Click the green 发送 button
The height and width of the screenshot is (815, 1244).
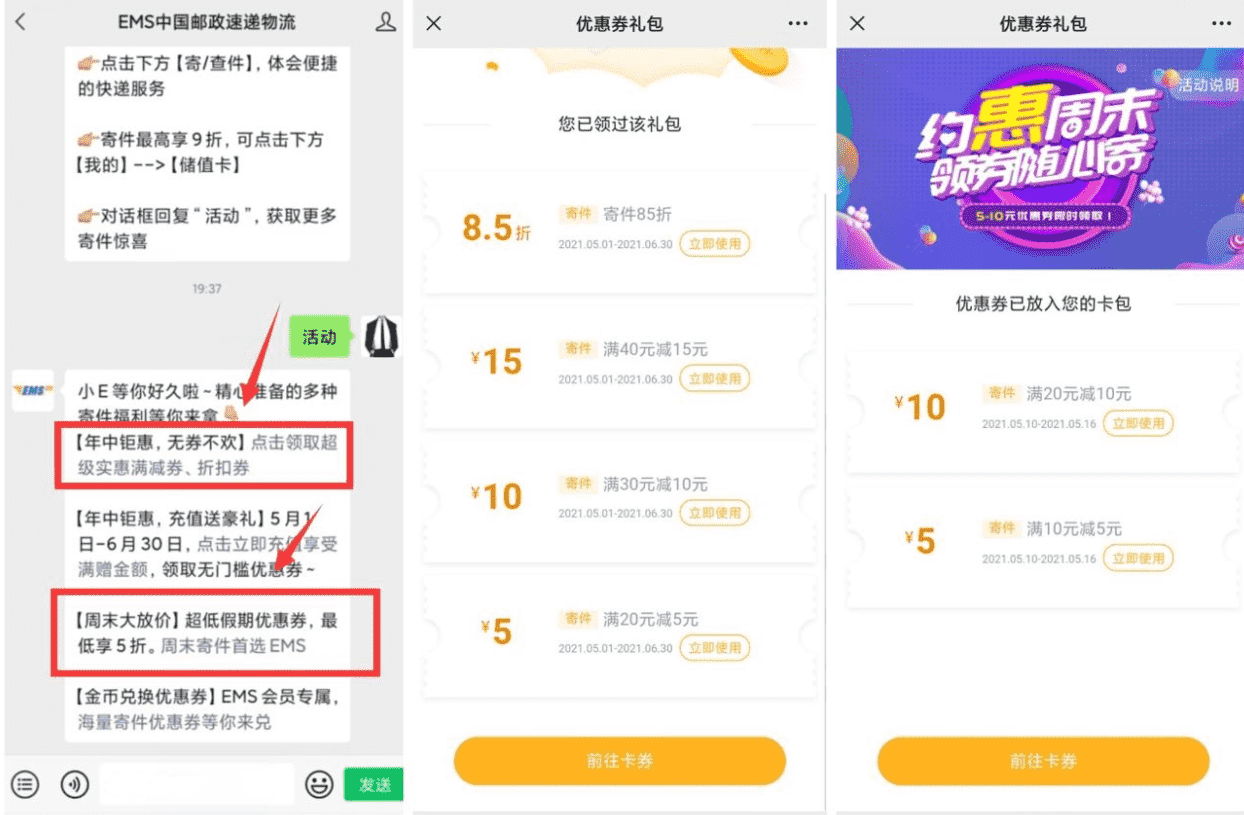point(374,785)
